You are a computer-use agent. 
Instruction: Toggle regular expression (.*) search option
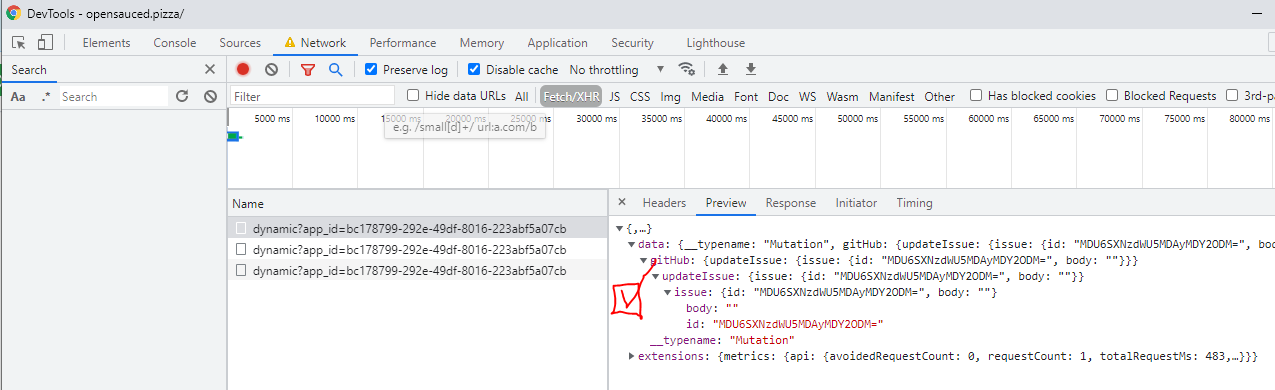click(46, 97)
